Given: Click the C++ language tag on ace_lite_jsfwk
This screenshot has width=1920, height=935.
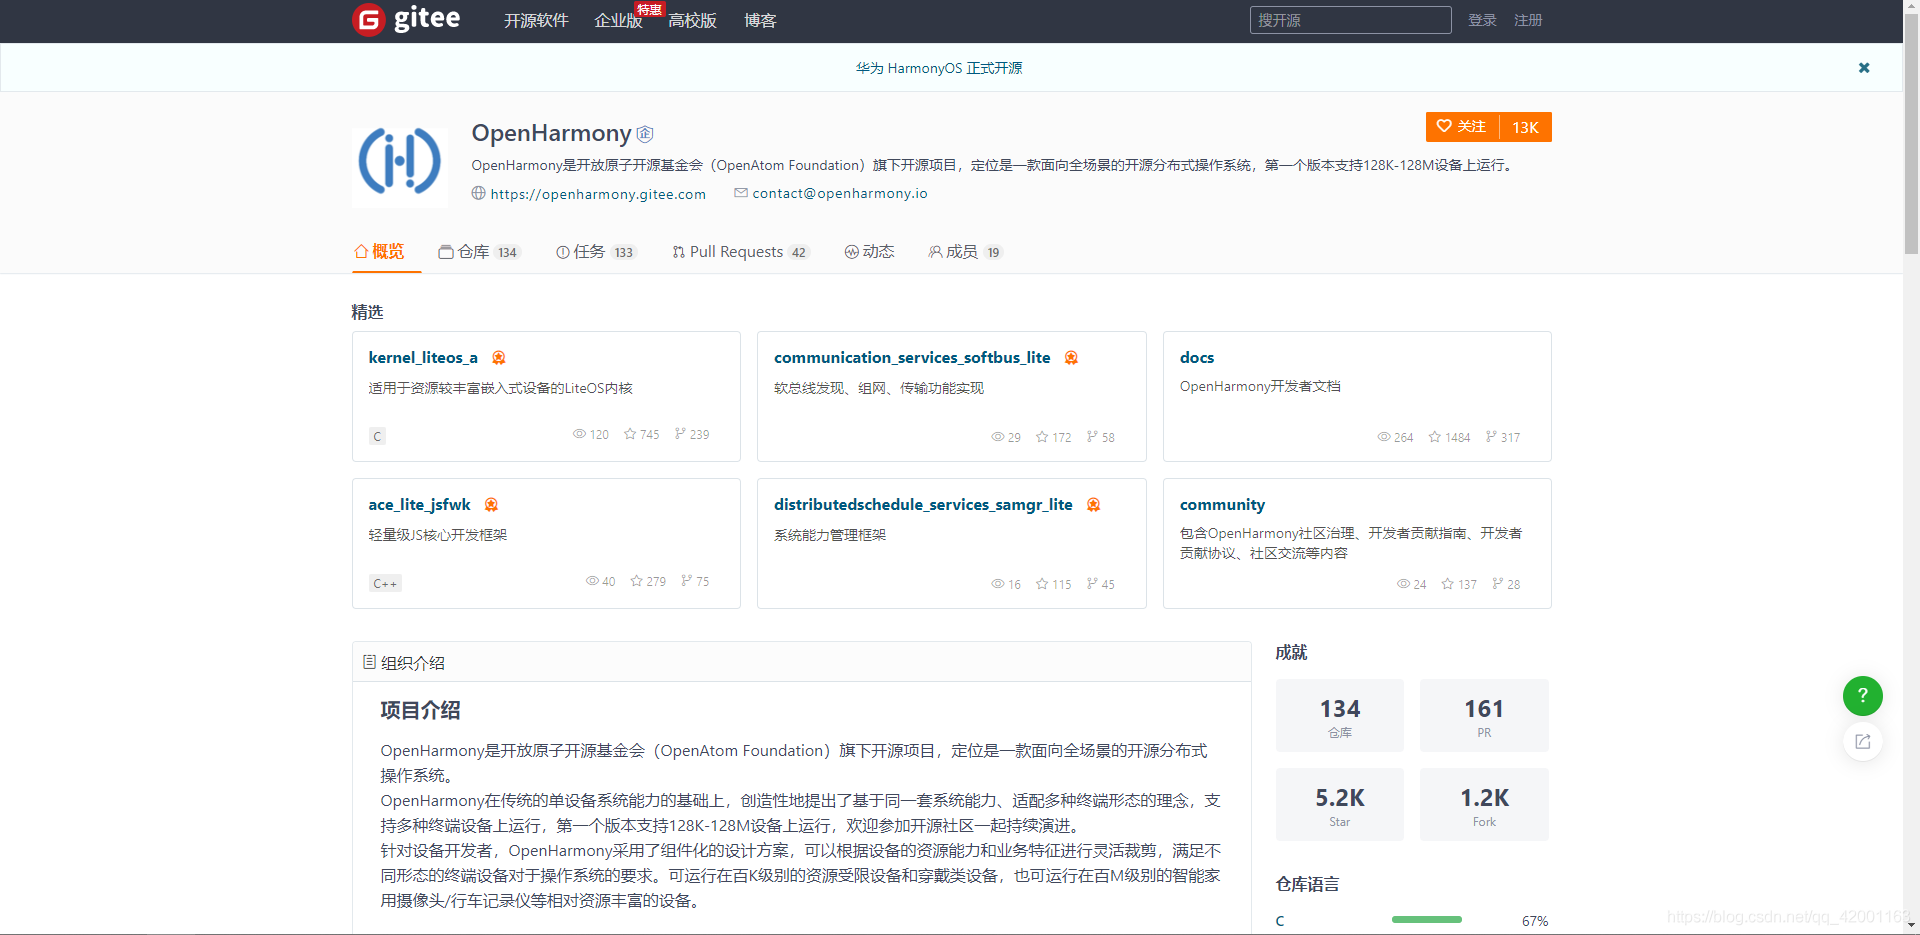Looking at the screenshot, I should 385,583.
